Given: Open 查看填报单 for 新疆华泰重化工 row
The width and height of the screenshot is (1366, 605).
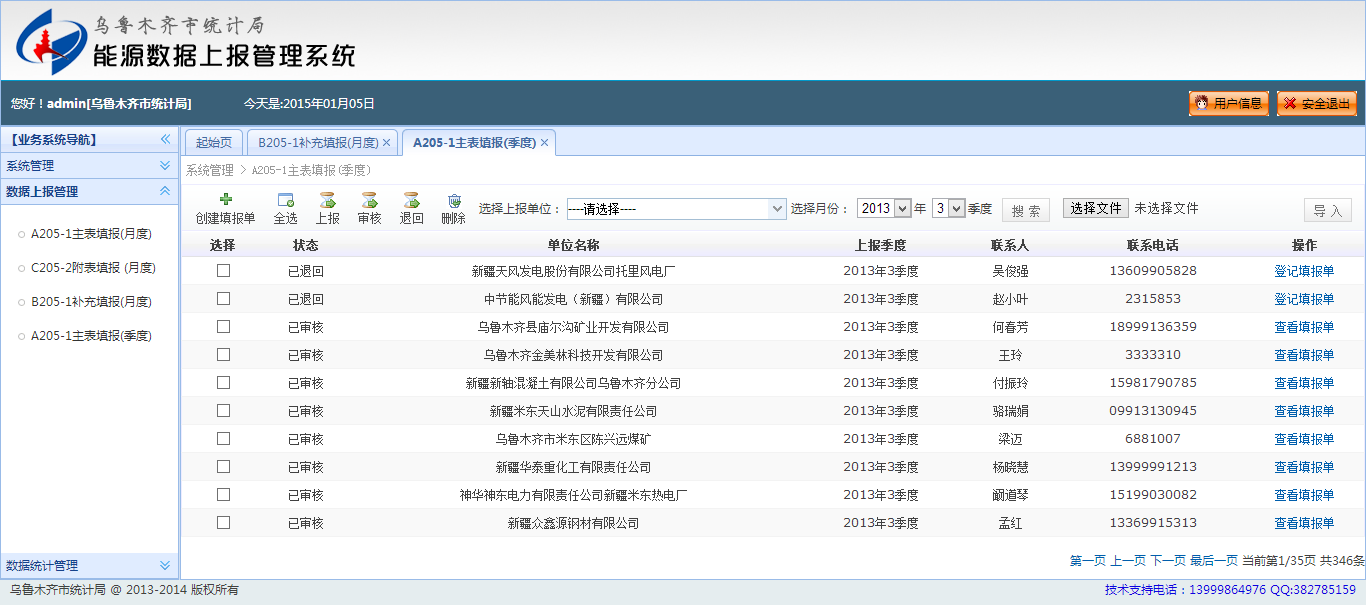Looking at the screenshot, I should (1304, 467).
